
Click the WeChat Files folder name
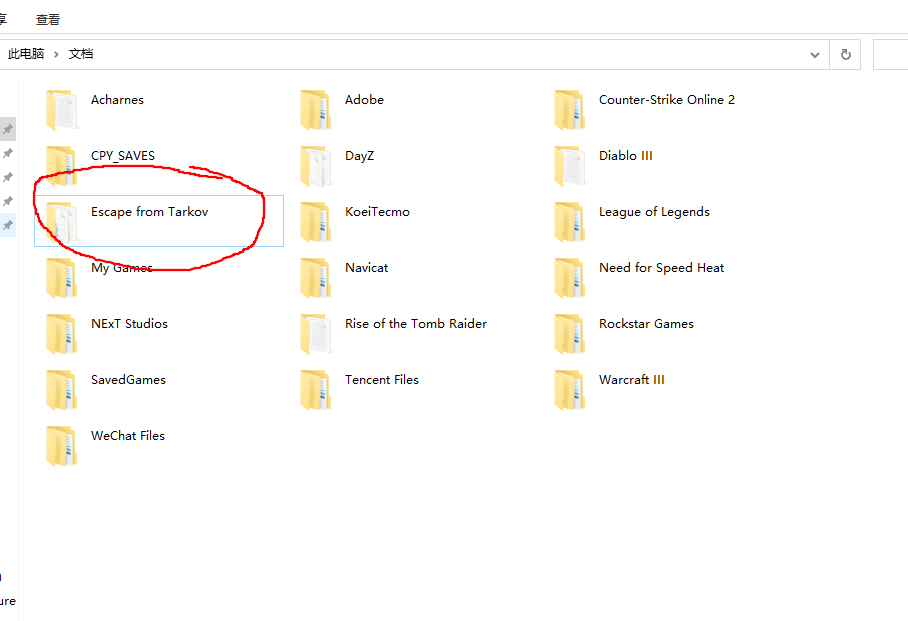click(x=127, y=436)
